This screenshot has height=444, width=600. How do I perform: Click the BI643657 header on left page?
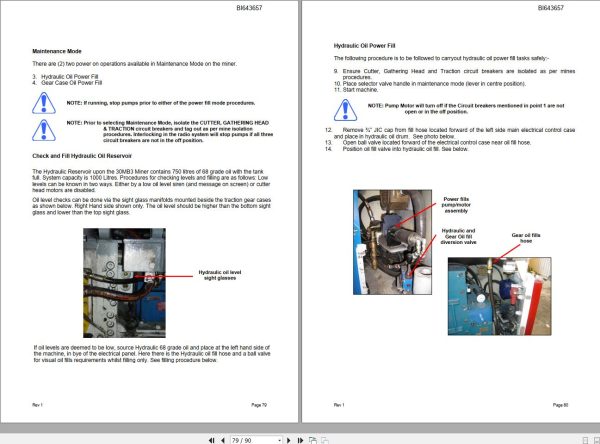tap(249, 8)
